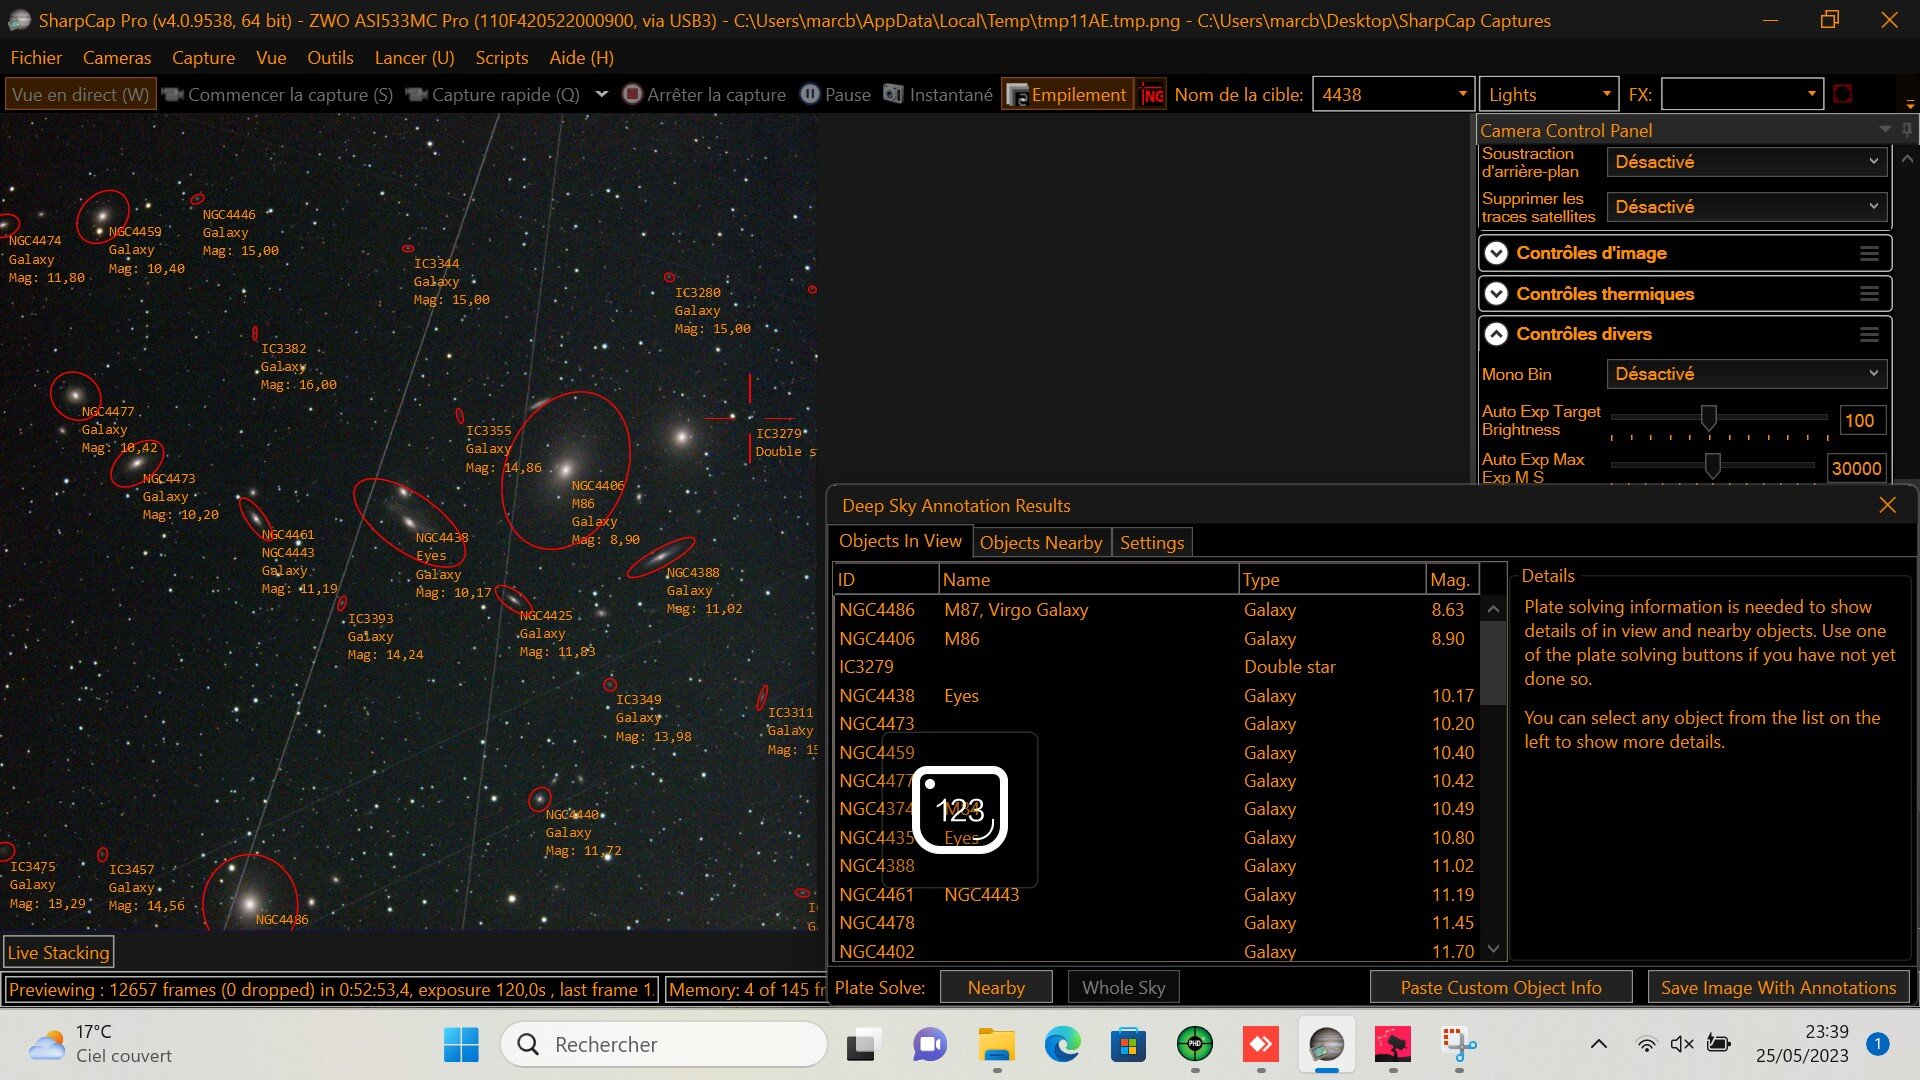Viewport: 1920px width, 1080px height.
Task: Click the Whole Sky plate solve button
Action: 1123,988
